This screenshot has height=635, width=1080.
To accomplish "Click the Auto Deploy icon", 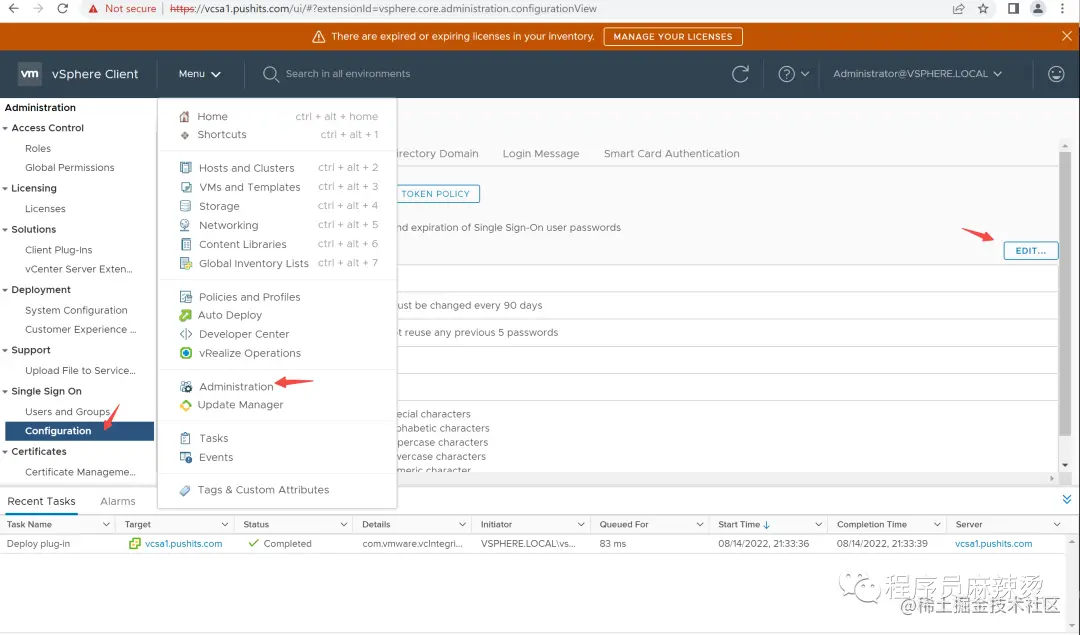I will (x=185, y=315).
